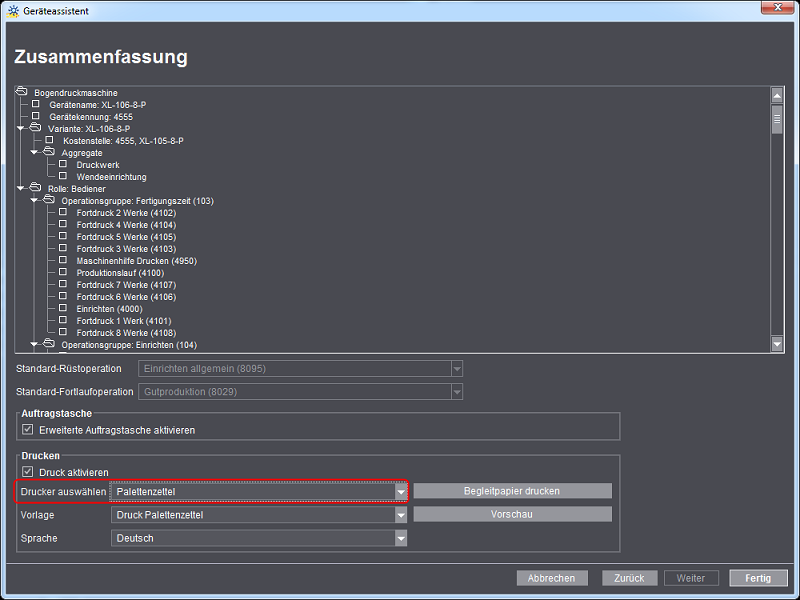Click the tree scrollbar down arrow
Viewport: 800px width, 600px height.
coord(777,344)
